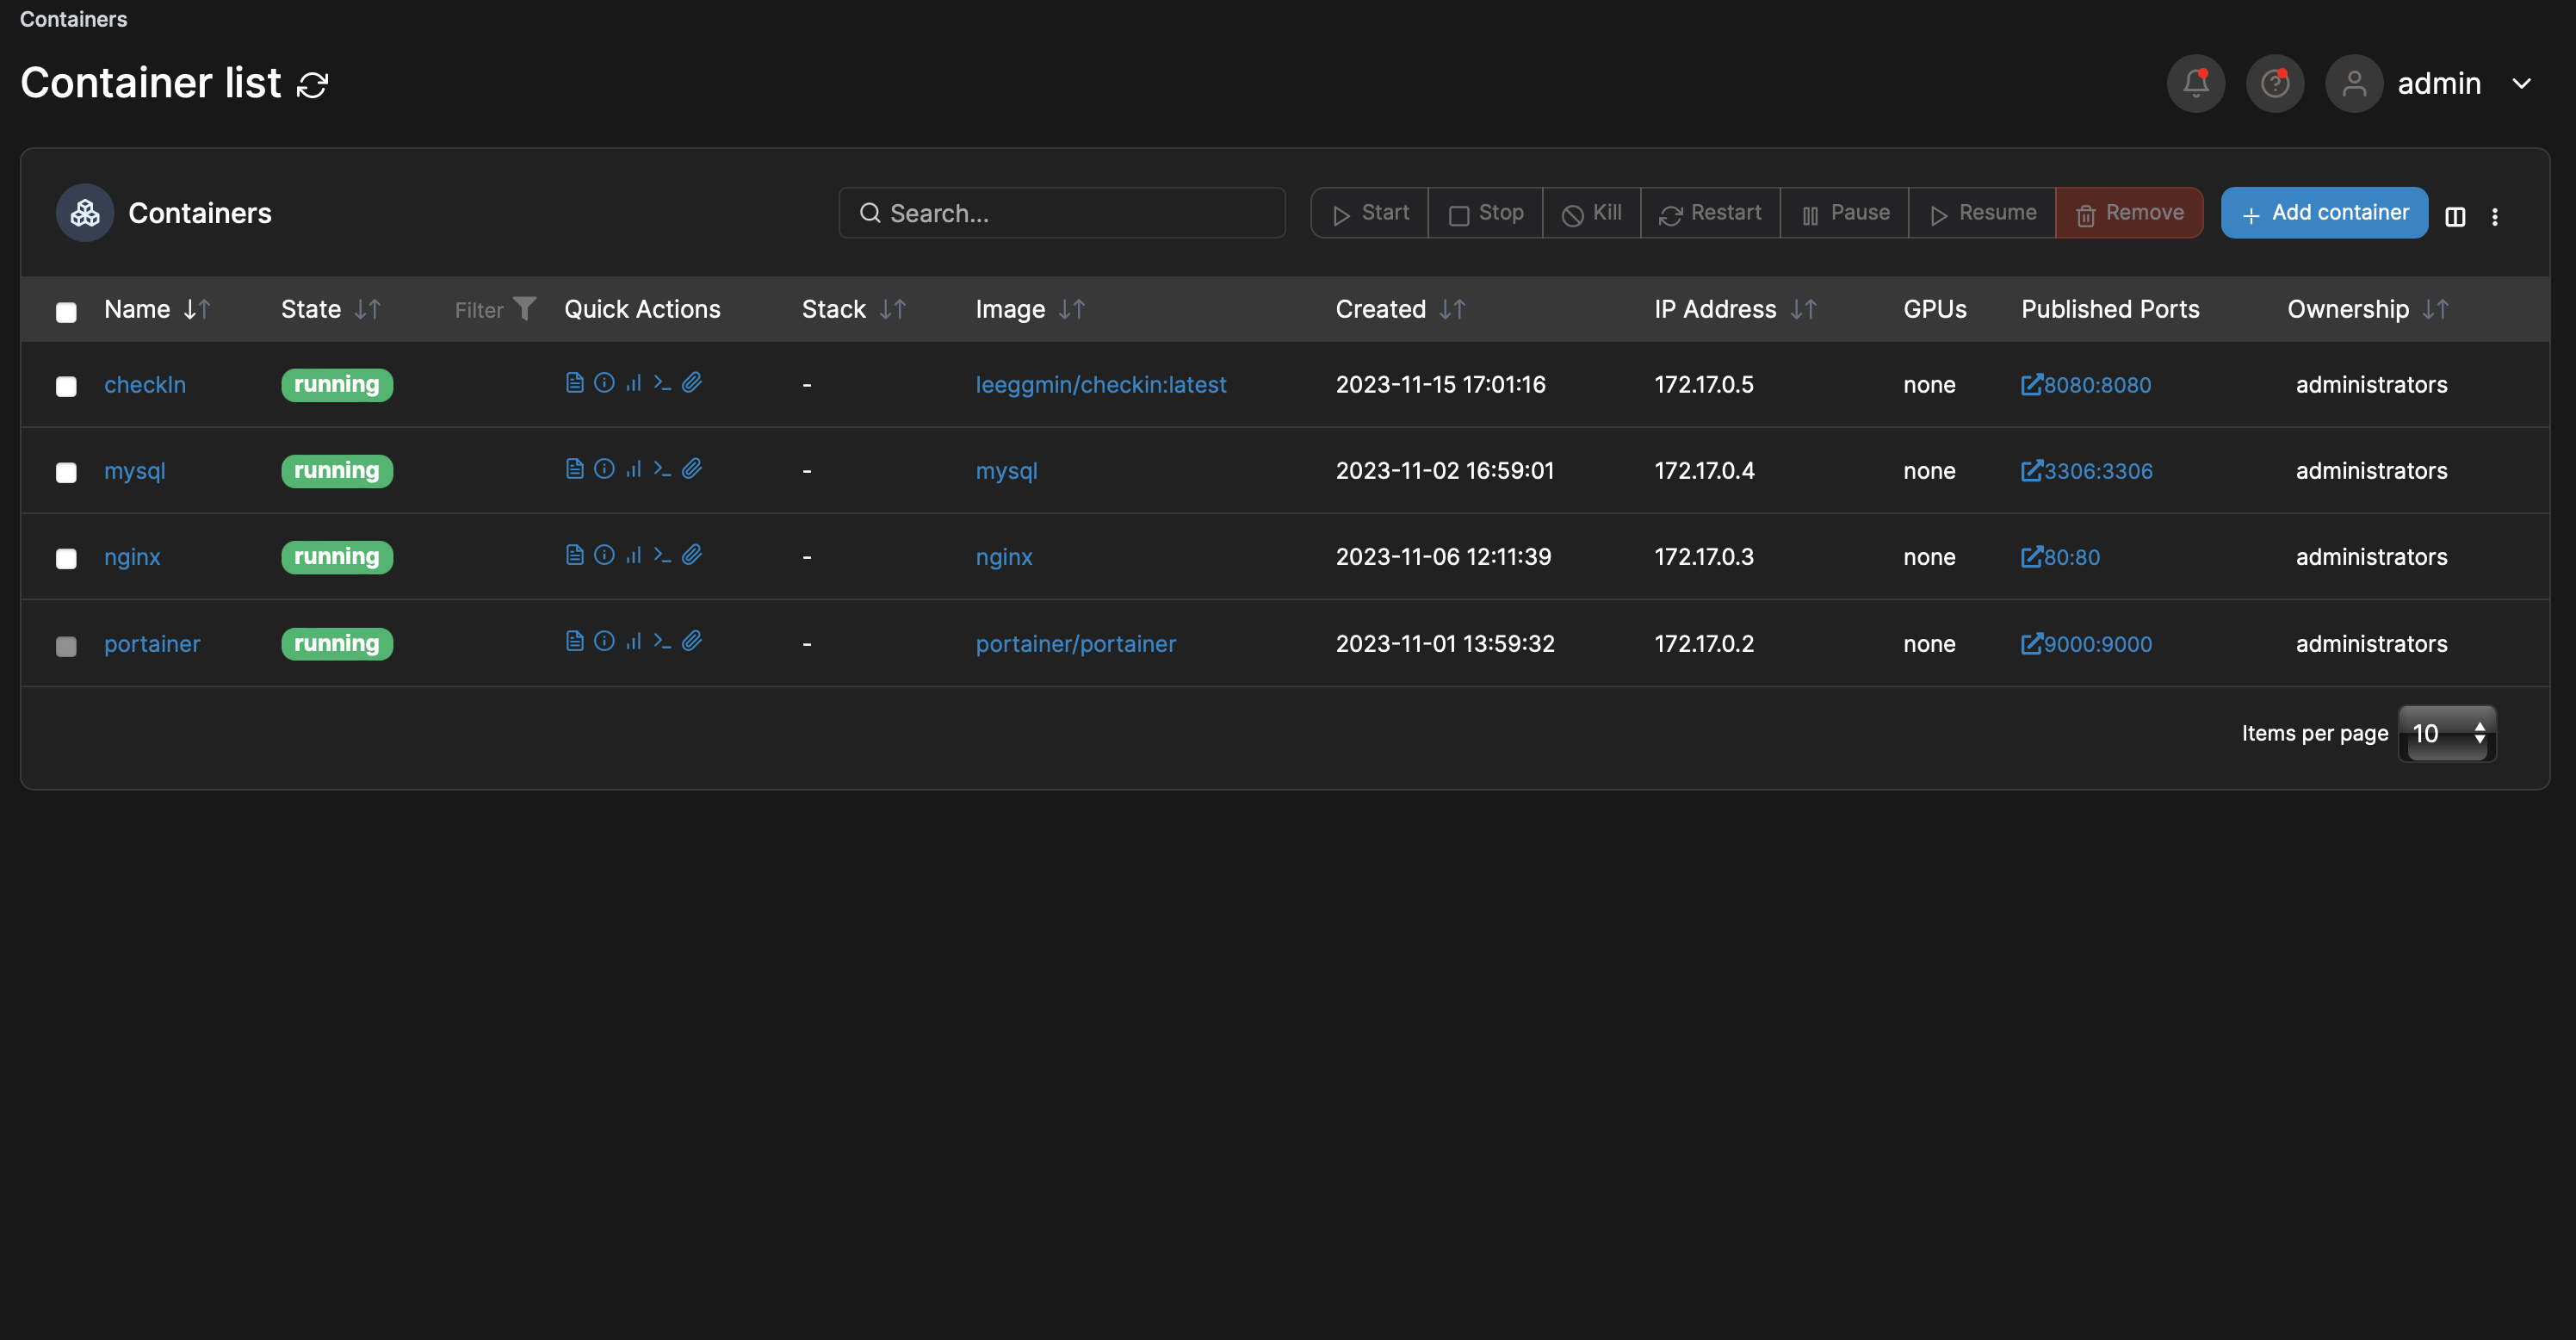This screenshot has width=2576, height=1340.
Task: Open the three-dot table settings menu
Action: 2494,216
